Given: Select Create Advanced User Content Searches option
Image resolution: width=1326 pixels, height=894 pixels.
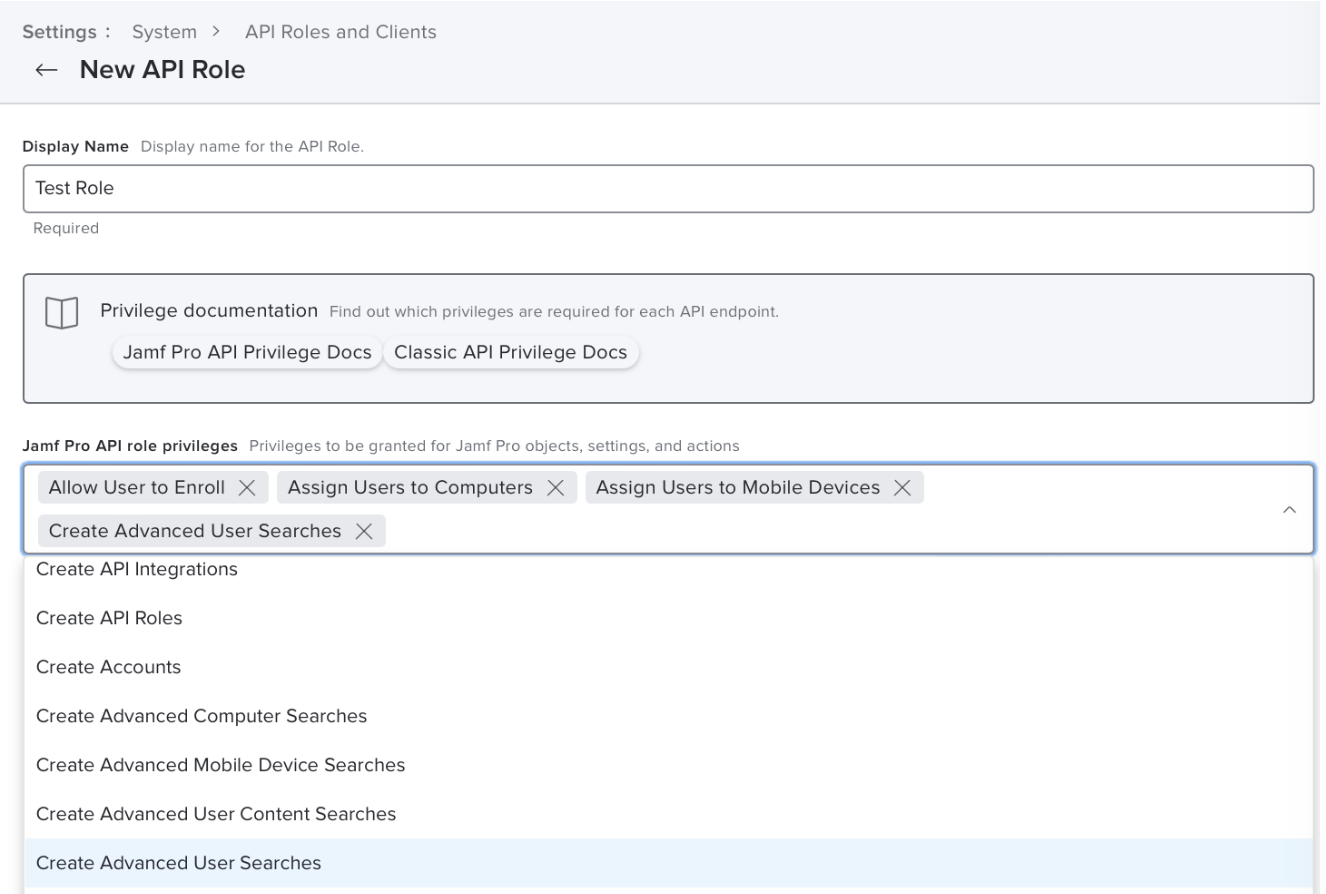Looking at the screenshot, I should pos(668,814).
